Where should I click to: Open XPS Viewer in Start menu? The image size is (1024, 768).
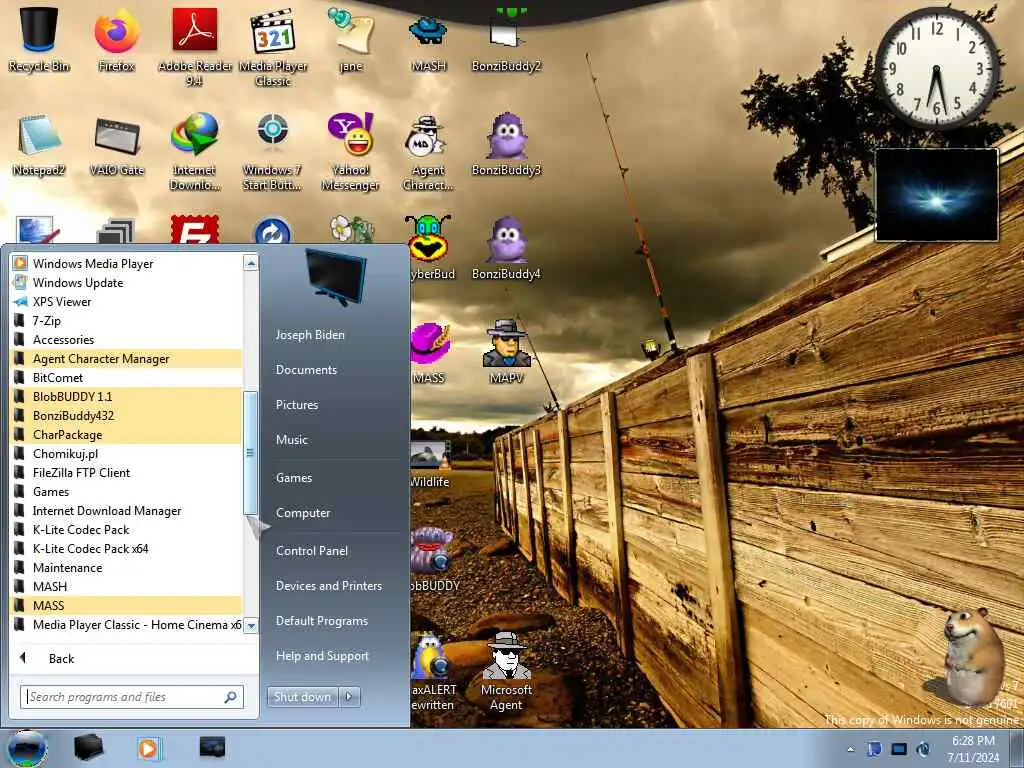[x=126, y=301]
